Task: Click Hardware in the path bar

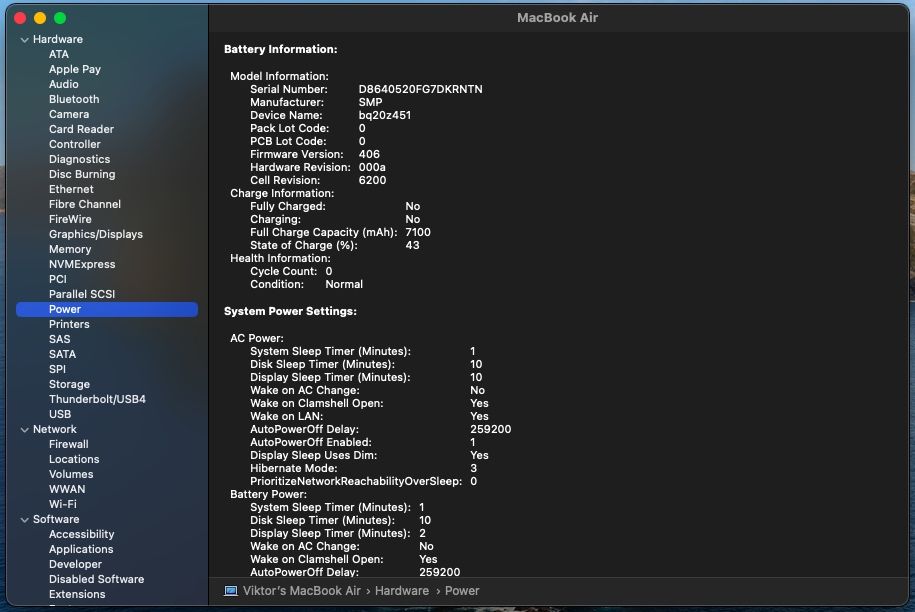Action: [401, 590]
